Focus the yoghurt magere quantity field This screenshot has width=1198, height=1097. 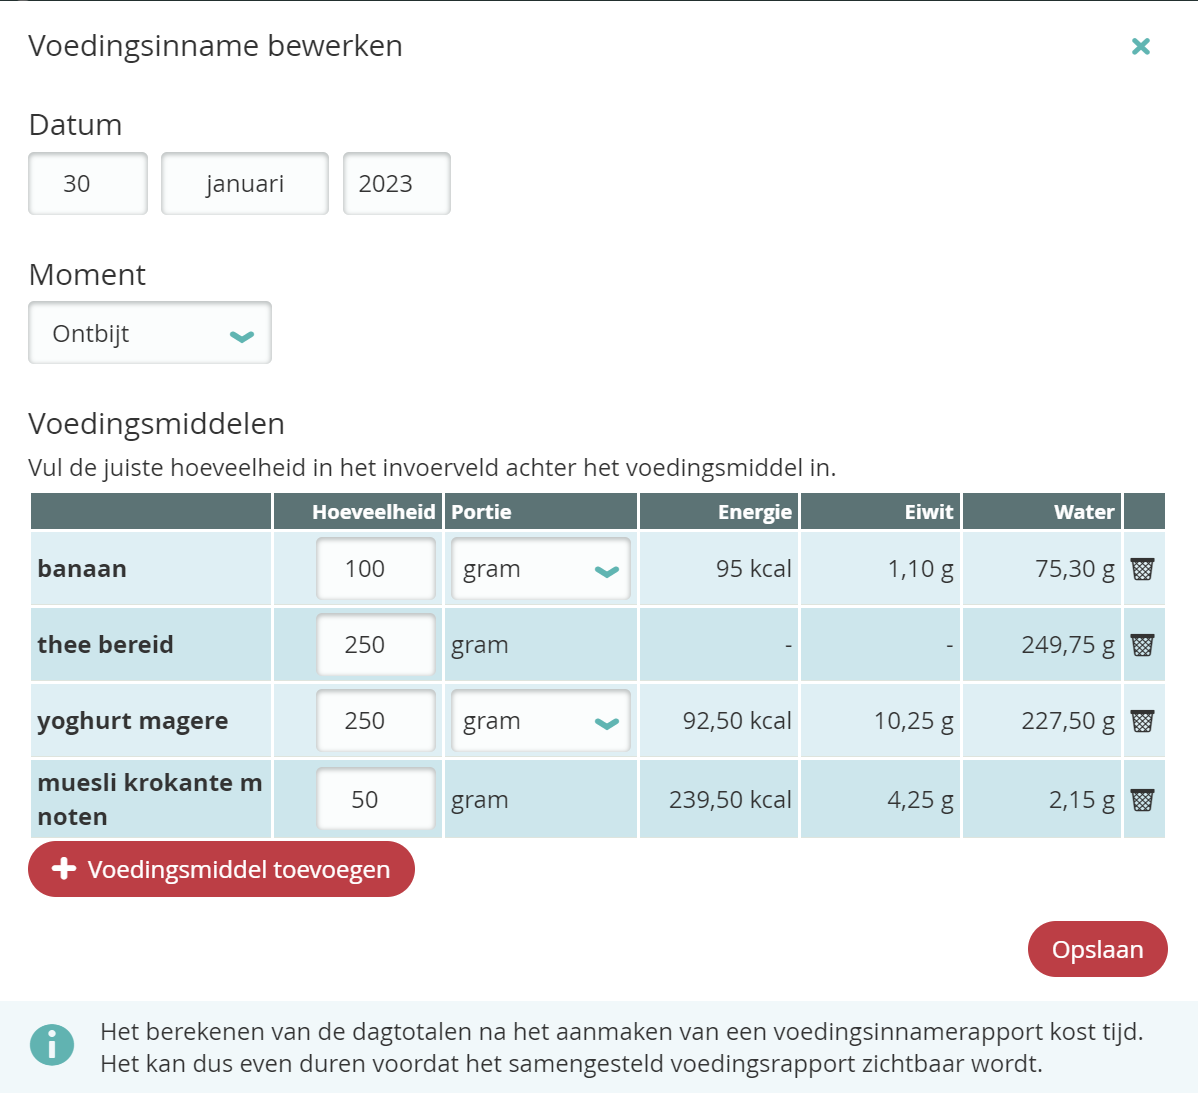(x=375, y=721)
